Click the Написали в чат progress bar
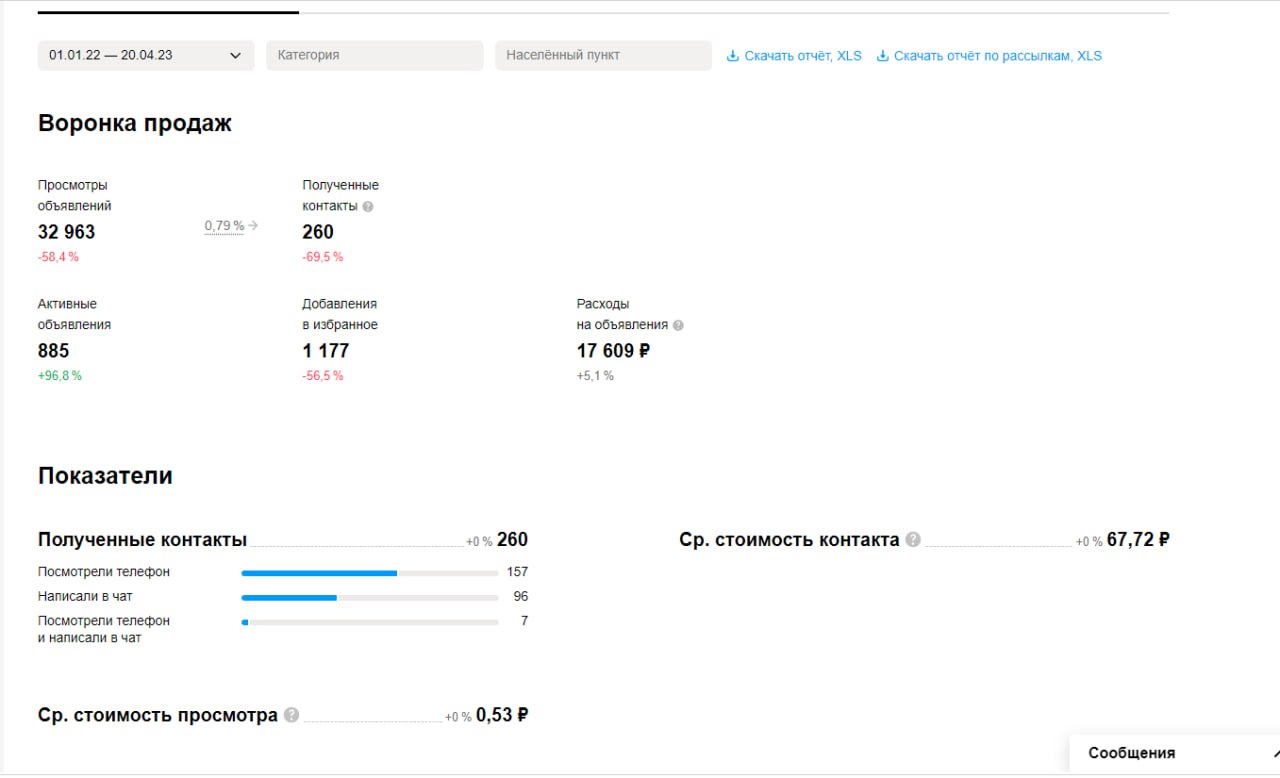 pyautogui.click(x=369, y=597)
